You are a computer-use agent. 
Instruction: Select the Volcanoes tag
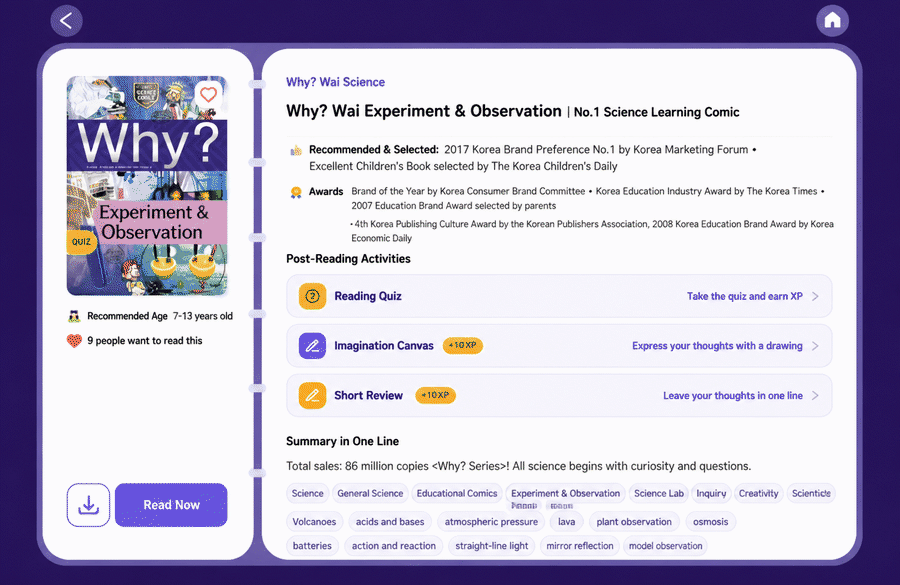pyautogui.click(x=314, y=522)
